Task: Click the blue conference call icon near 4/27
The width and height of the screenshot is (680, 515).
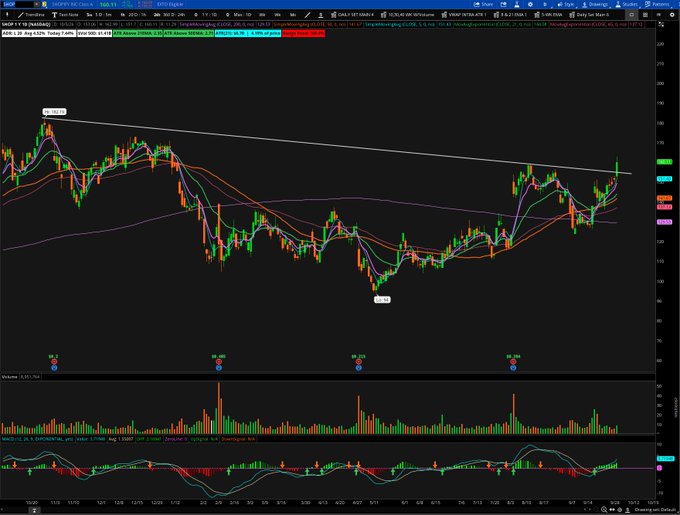Action: click(x=359, y=368)
